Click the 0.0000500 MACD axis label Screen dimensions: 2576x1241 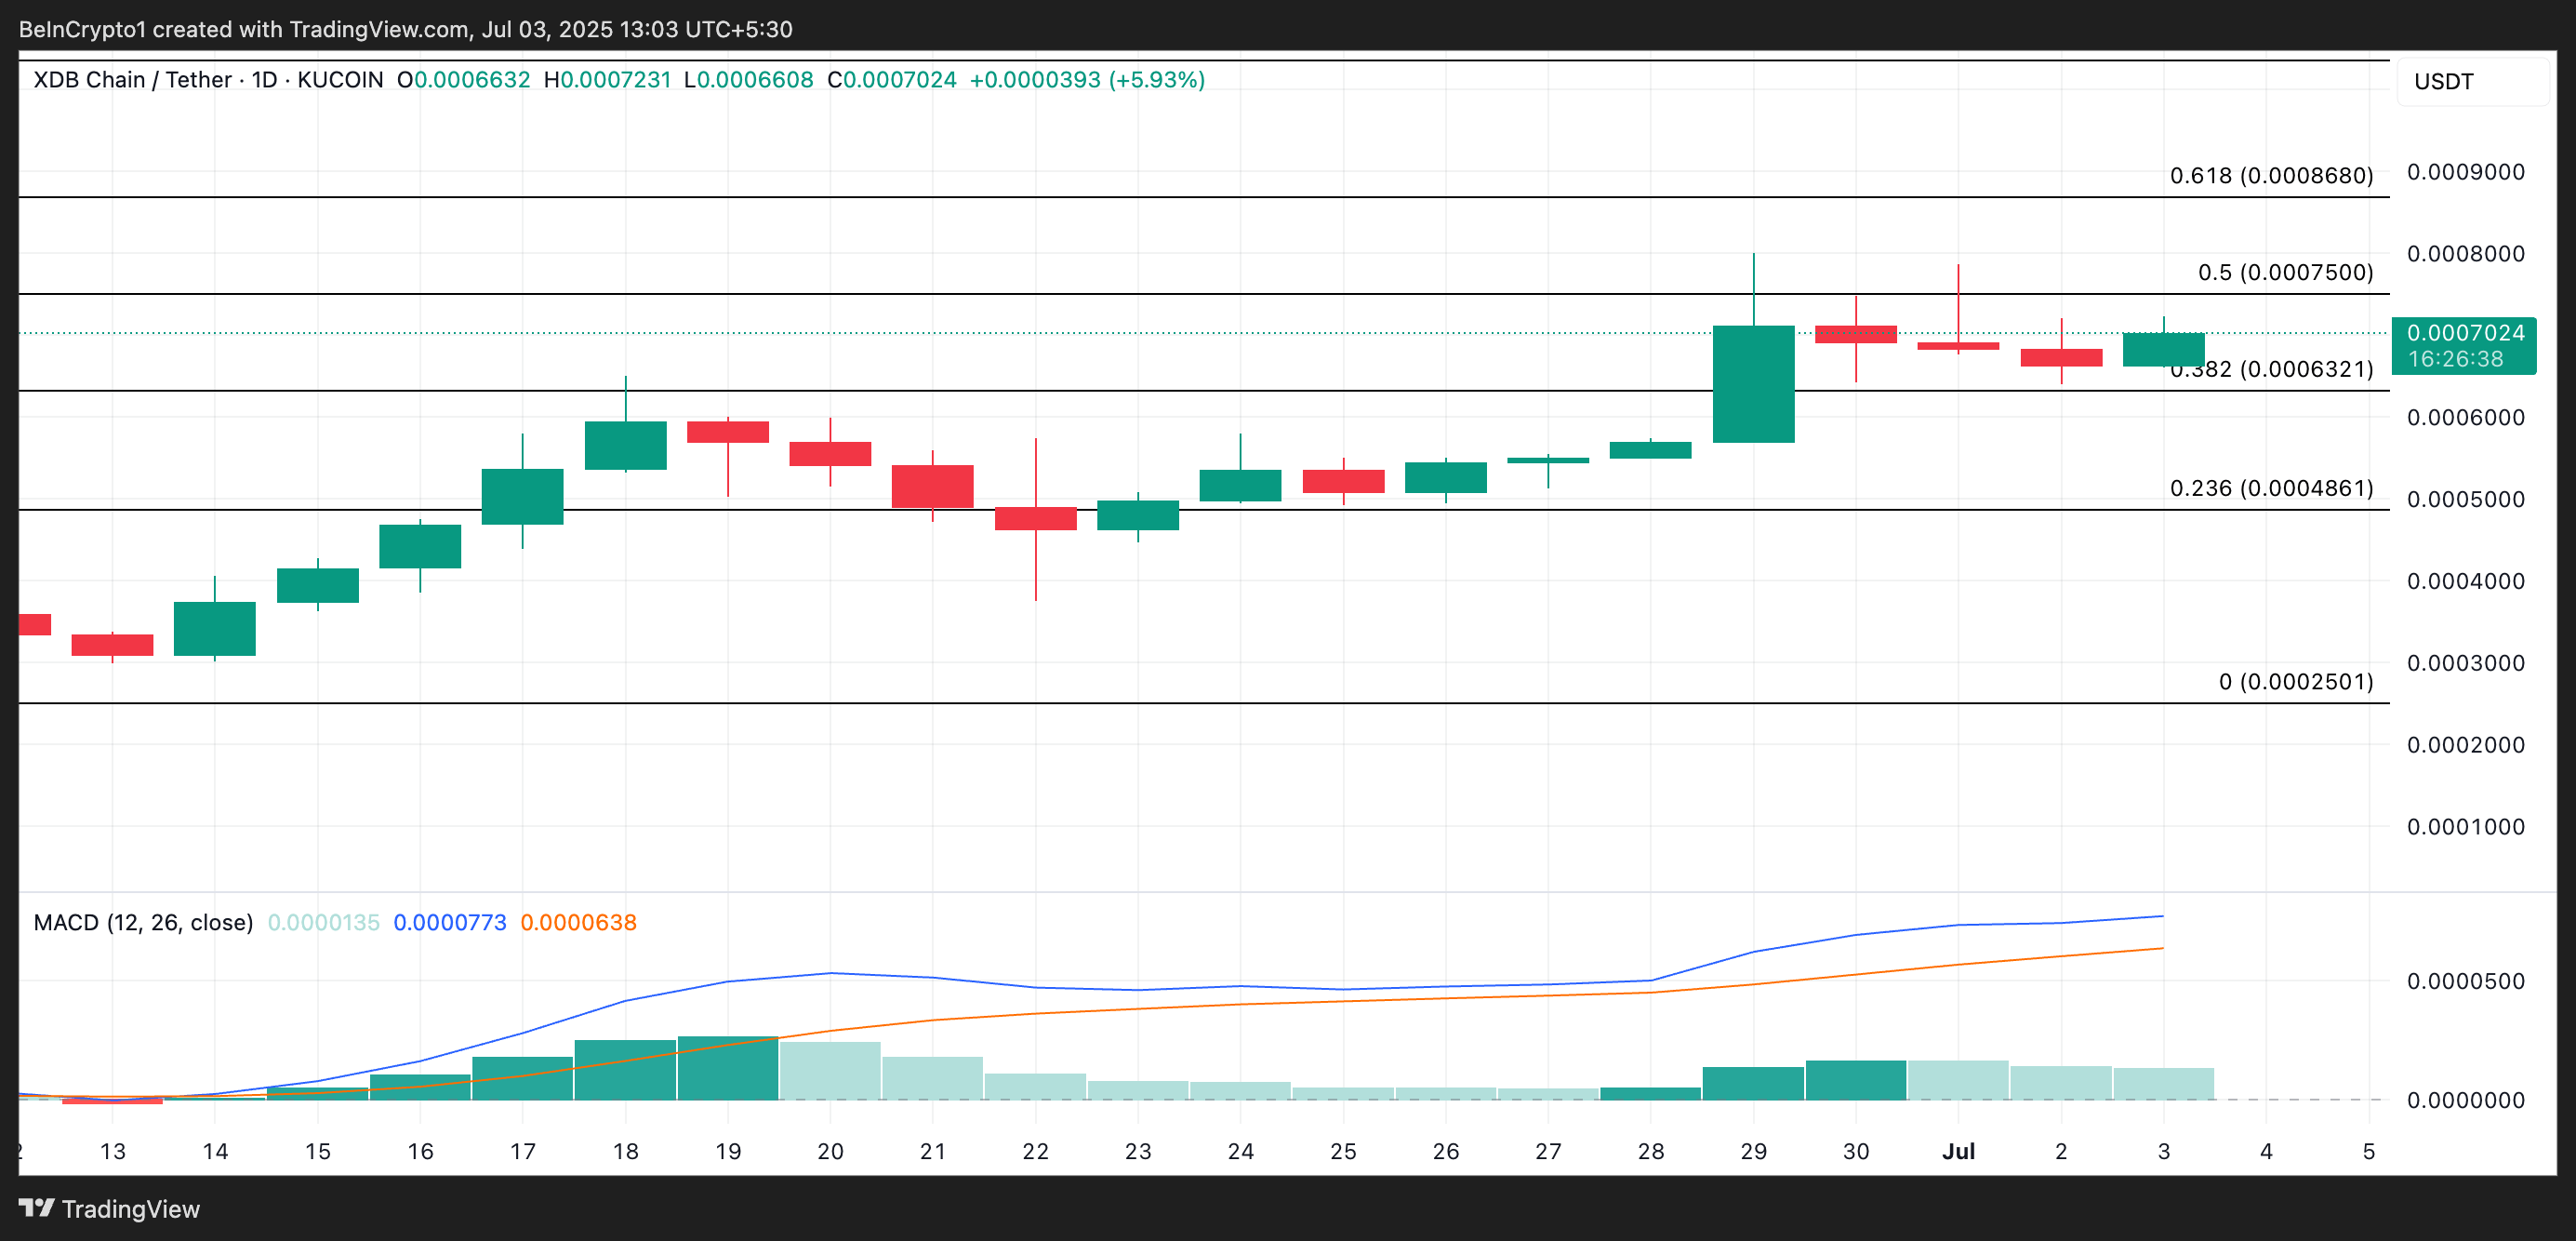click(x=2465, y=981)
